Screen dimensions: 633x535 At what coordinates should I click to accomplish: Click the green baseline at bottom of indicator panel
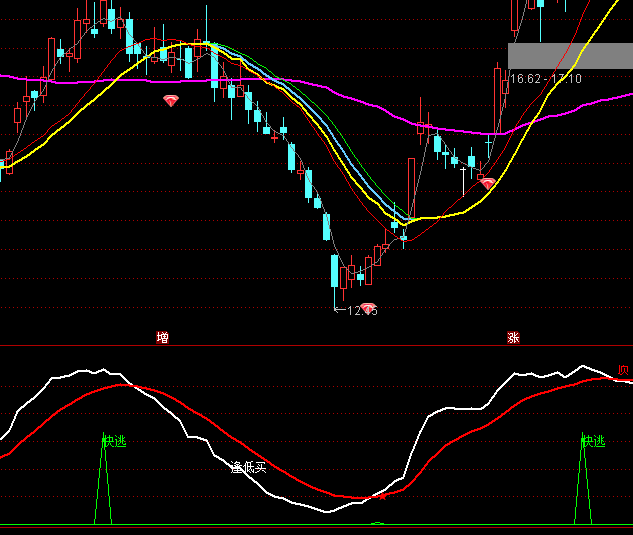click(300, 524)
